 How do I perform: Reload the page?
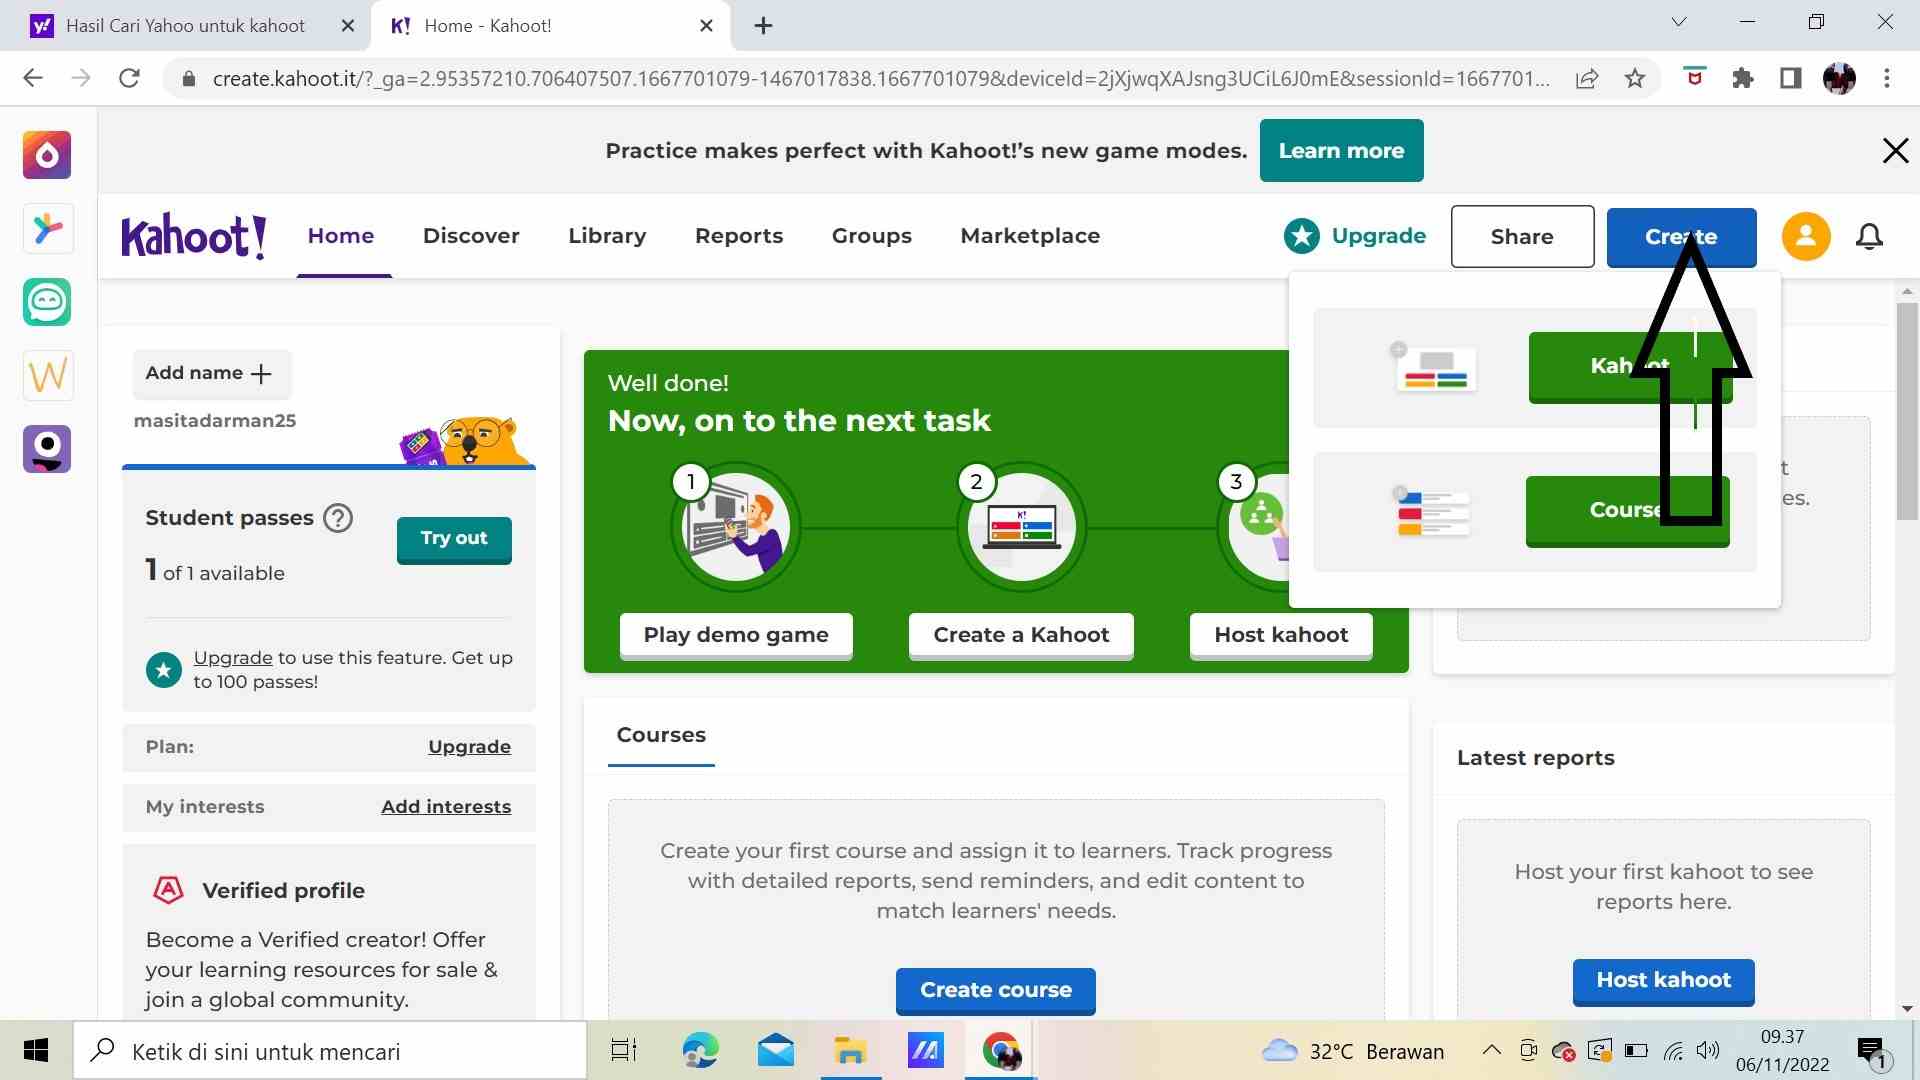pos(129,78)
